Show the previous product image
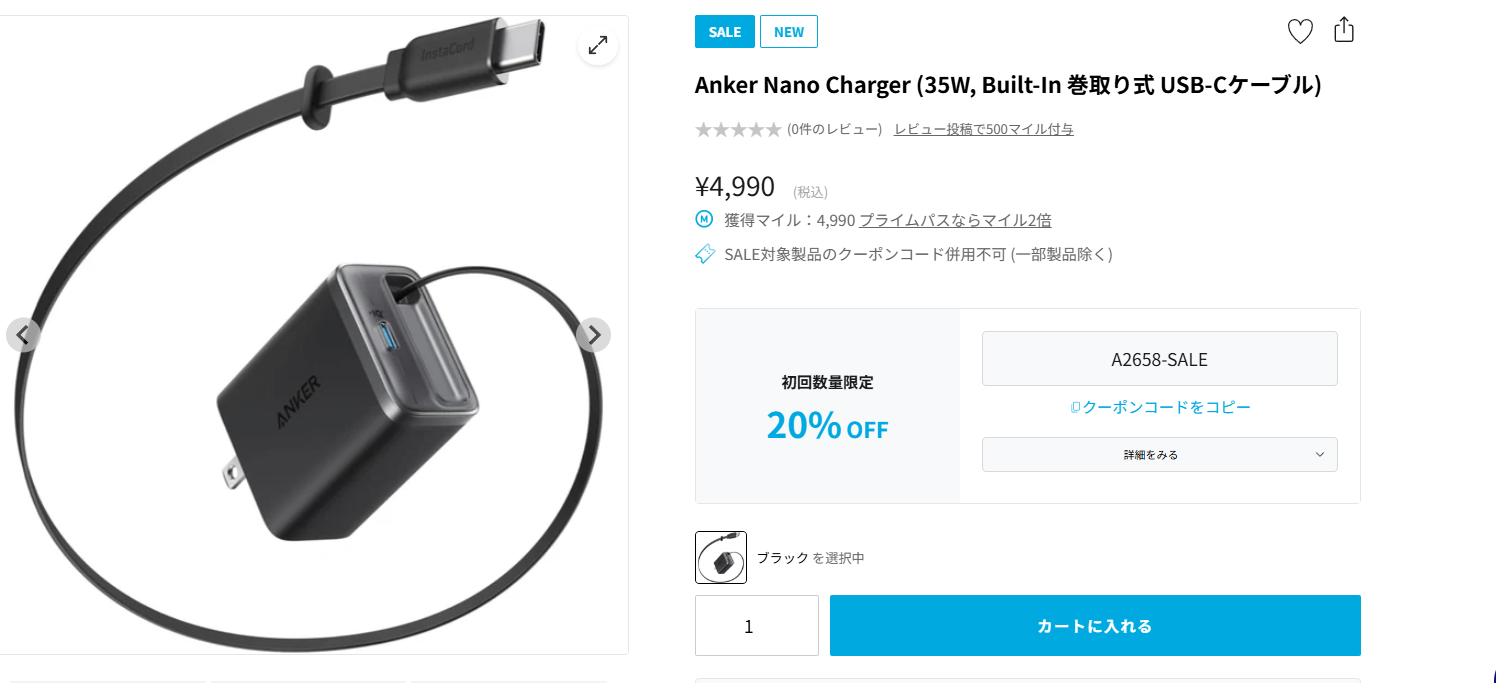Viewport: 1496px width, 683px height. pos(23,335)
